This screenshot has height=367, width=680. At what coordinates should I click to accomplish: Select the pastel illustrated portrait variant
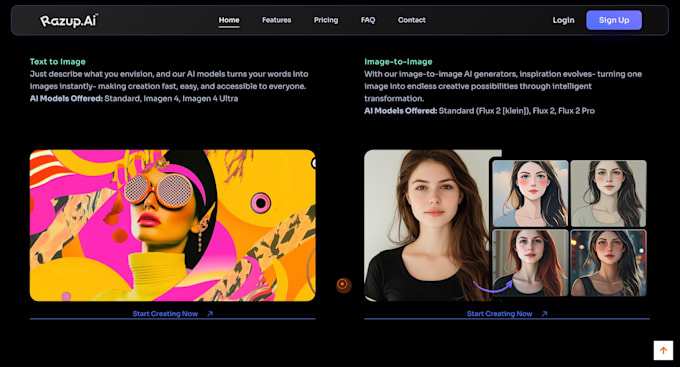(608, 193)
